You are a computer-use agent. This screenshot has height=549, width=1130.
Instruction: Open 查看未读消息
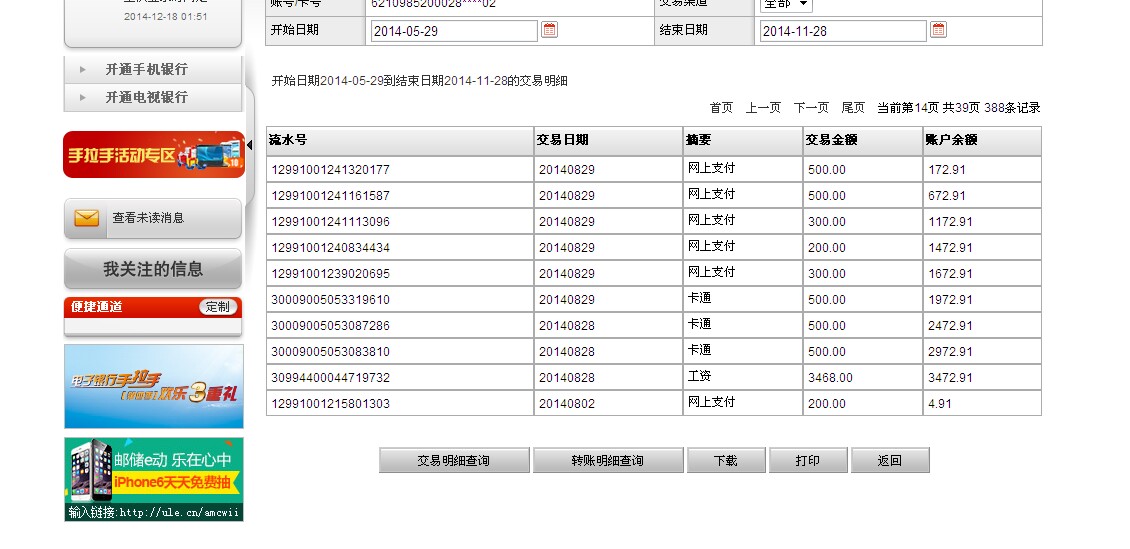148,218
